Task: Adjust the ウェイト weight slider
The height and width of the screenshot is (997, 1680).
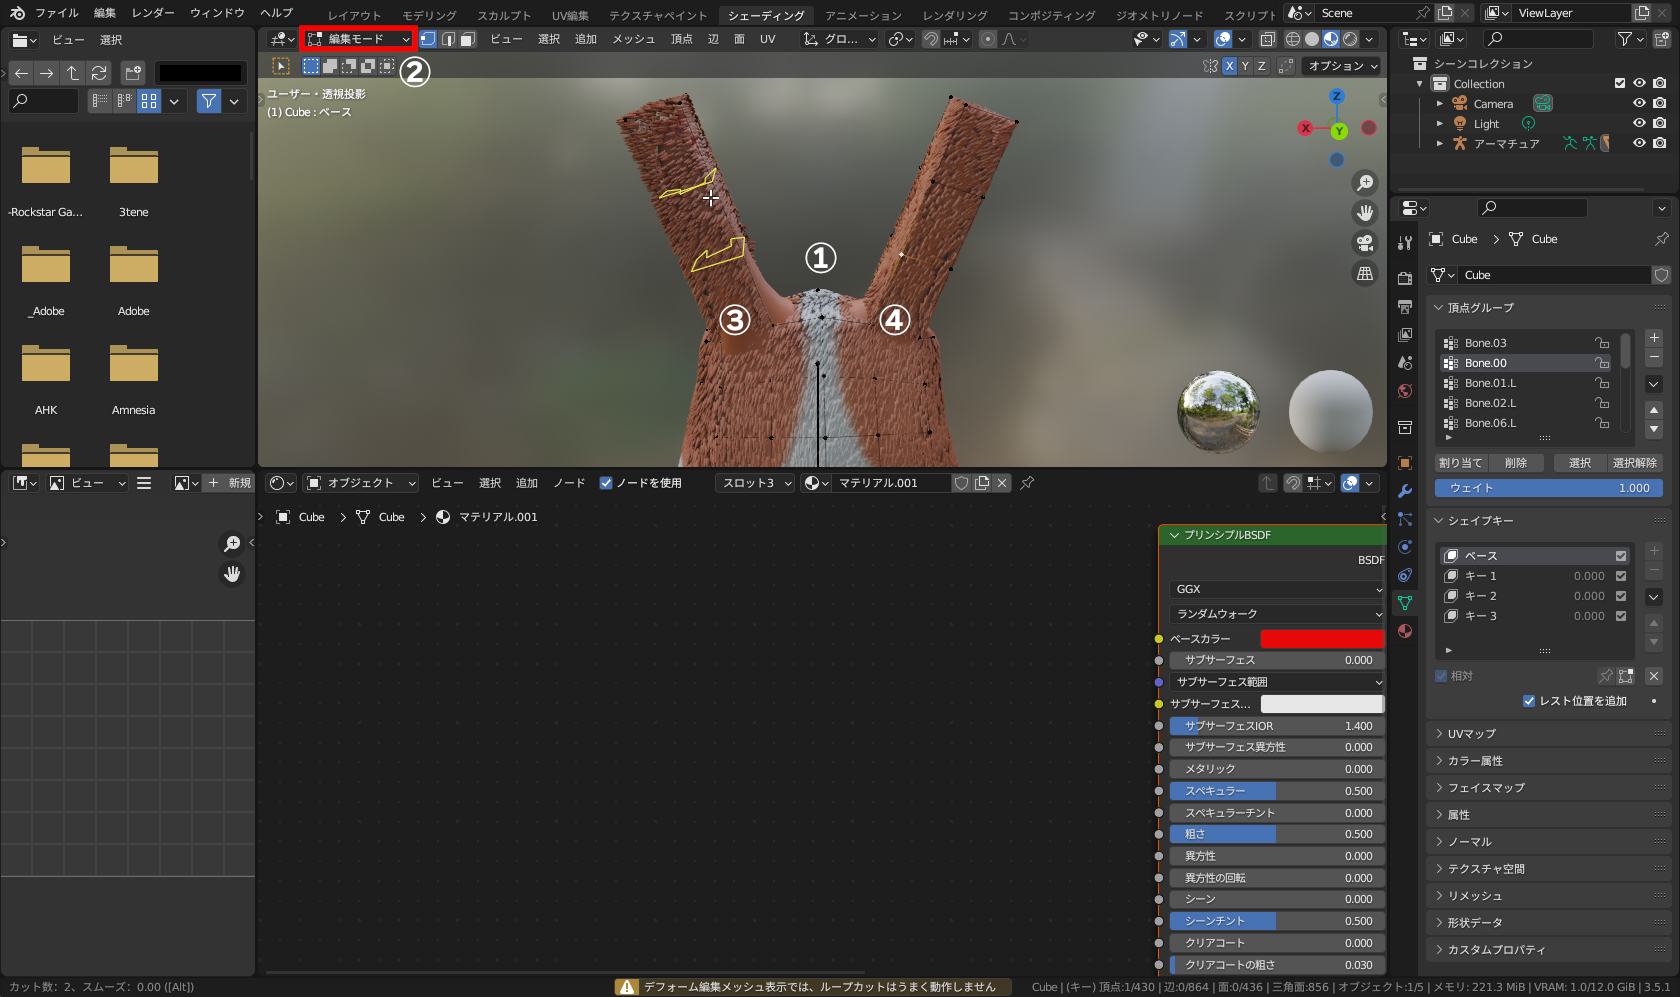Action: [x=1549, y=488]
